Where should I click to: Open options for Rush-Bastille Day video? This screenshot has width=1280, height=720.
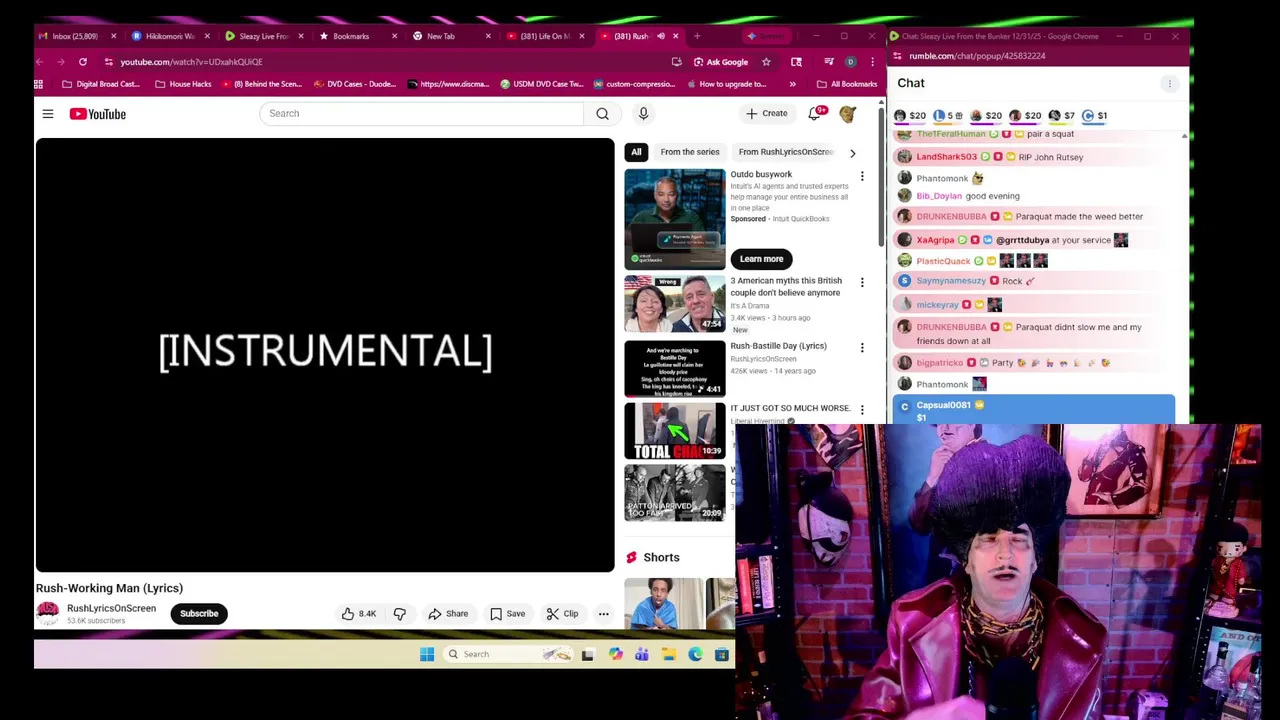(862, 348)
